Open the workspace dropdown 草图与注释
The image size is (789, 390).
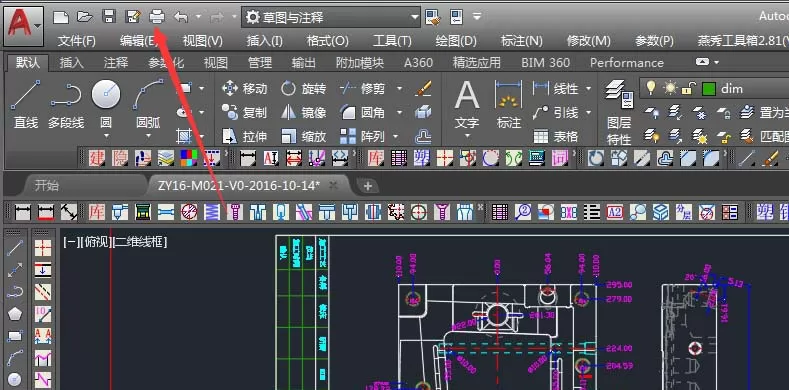tap(331, 18)
